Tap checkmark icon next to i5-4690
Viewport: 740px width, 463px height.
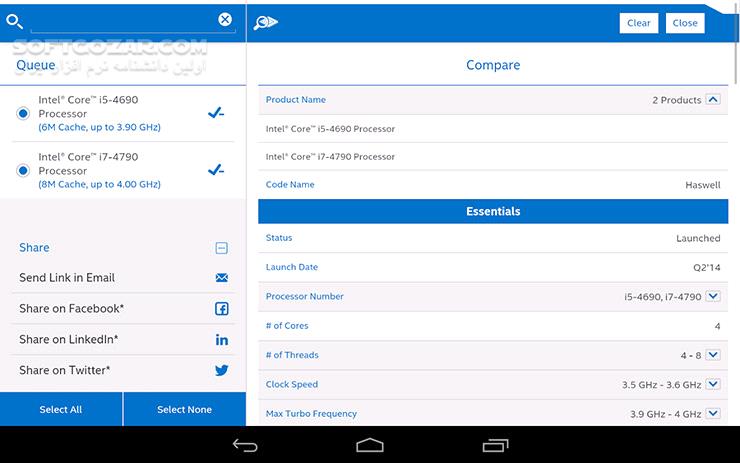[x=216, y=113]
